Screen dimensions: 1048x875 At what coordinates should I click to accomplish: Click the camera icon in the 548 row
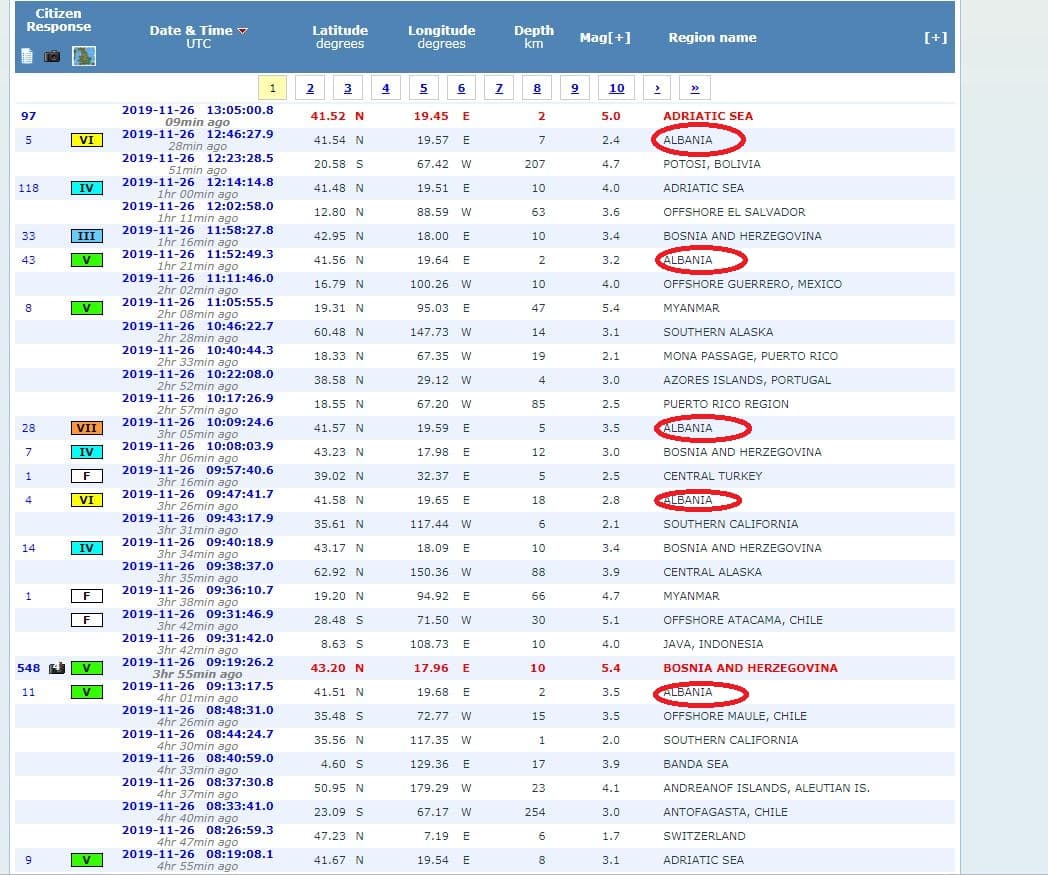click(x=57, y=668)
